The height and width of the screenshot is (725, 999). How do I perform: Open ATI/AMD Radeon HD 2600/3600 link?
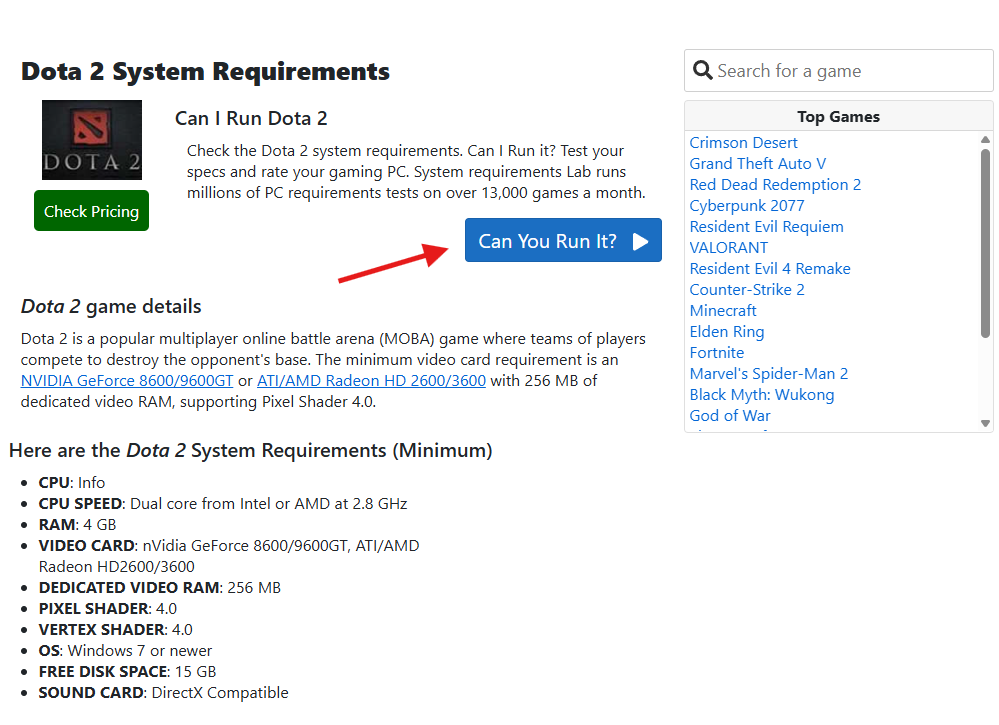[371, 381]
